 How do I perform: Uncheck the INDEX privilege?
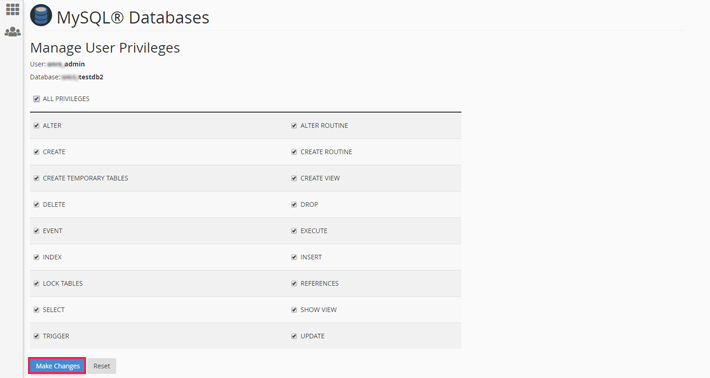click(x=36, y=257)
